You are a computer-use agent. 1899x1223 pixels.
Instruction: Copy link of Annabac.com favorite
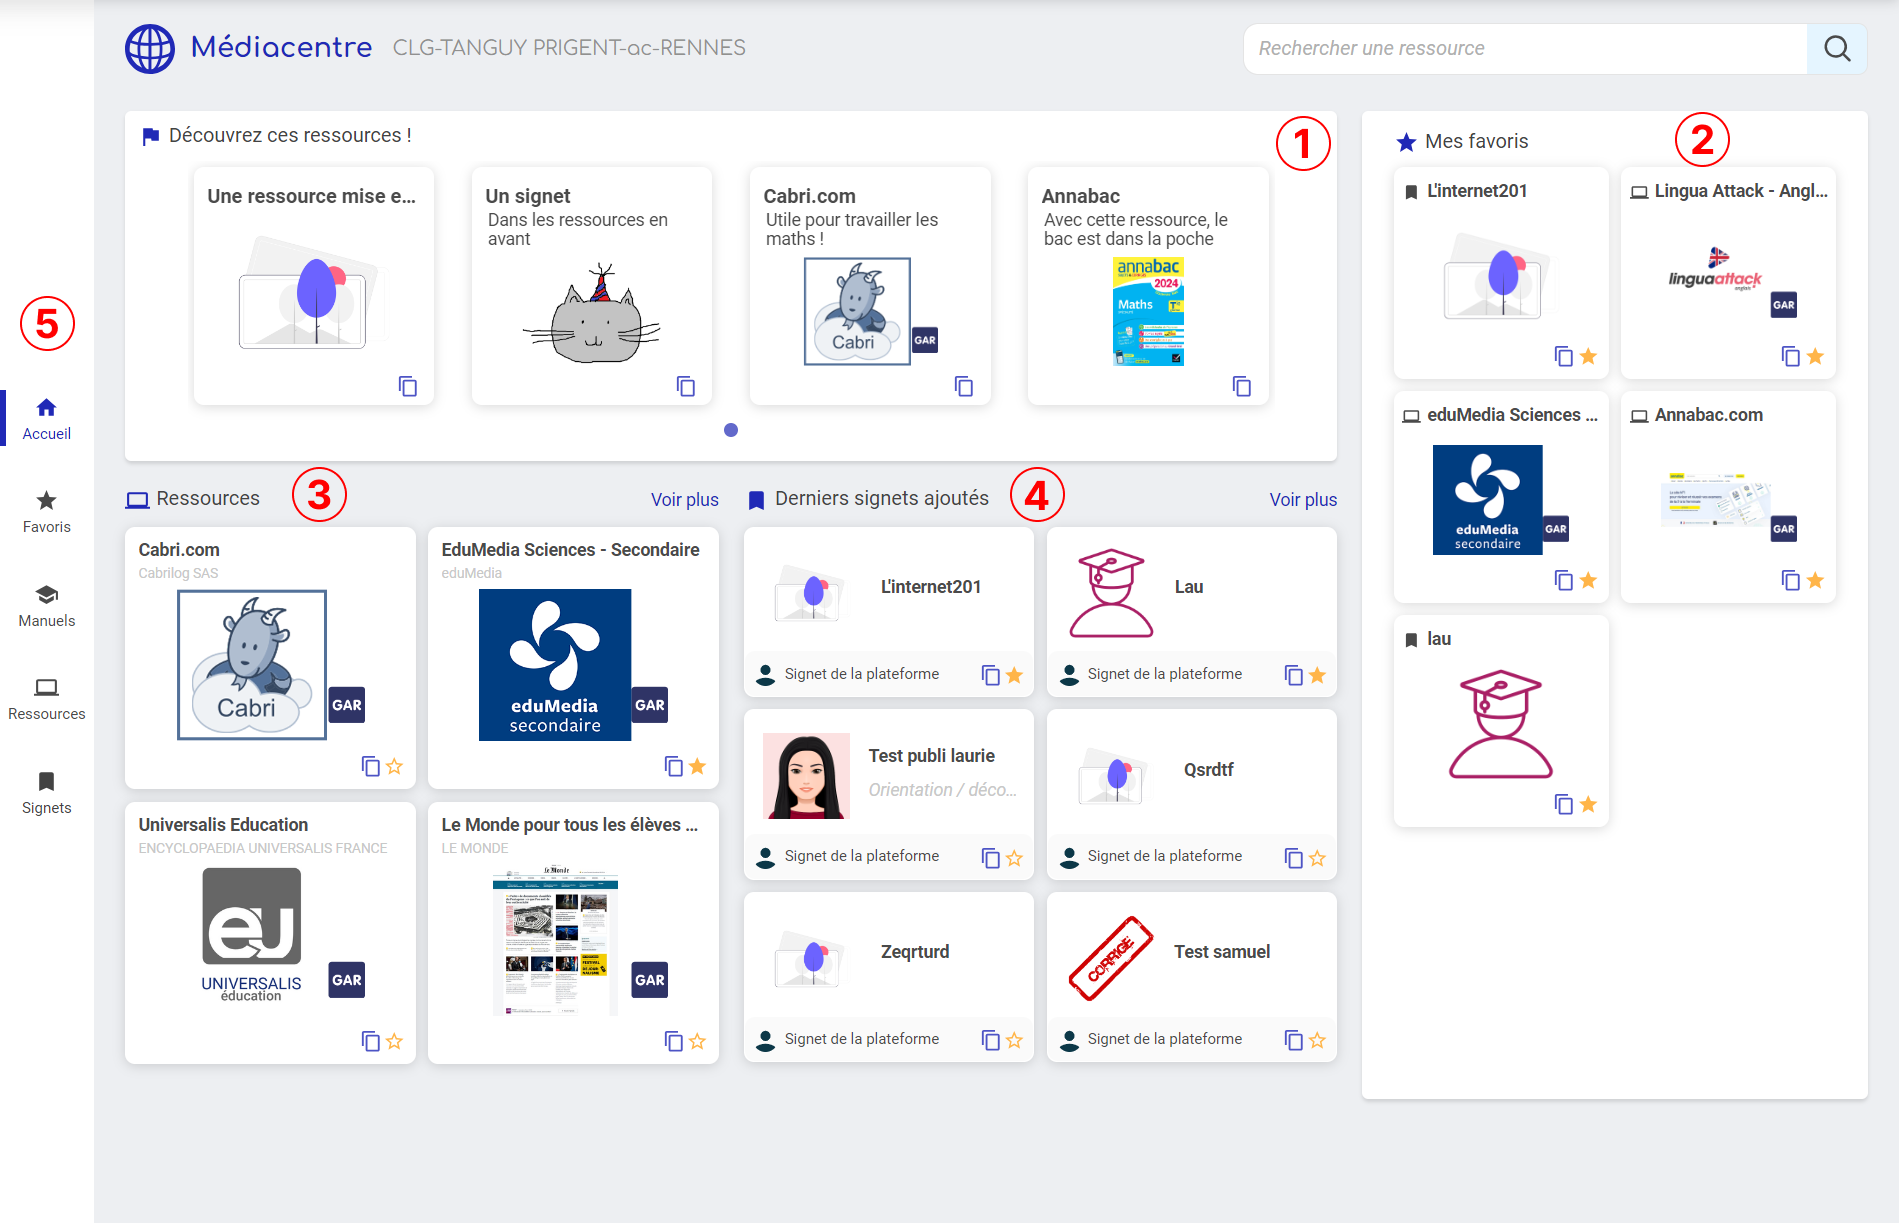point(1791,580)
